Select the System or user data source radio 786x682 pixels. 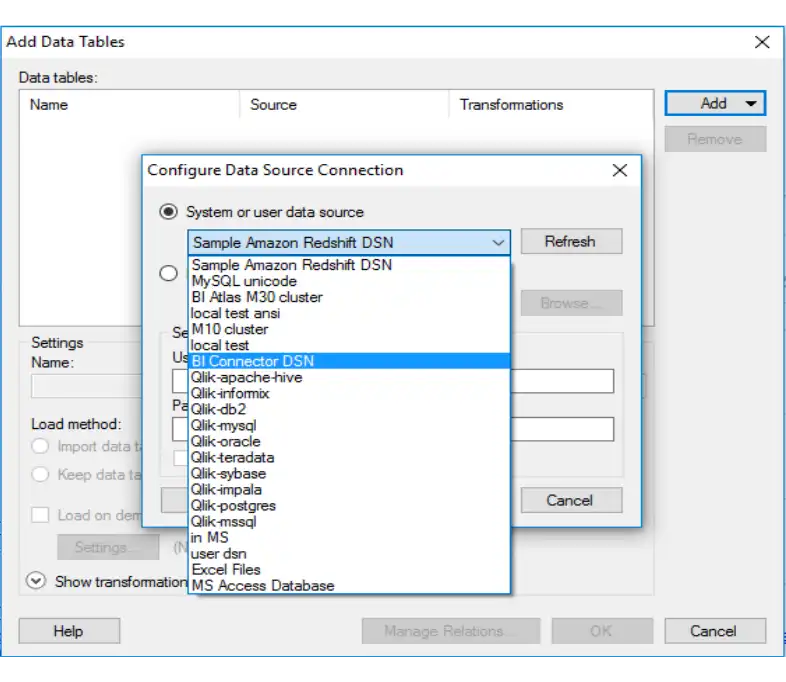169,212
